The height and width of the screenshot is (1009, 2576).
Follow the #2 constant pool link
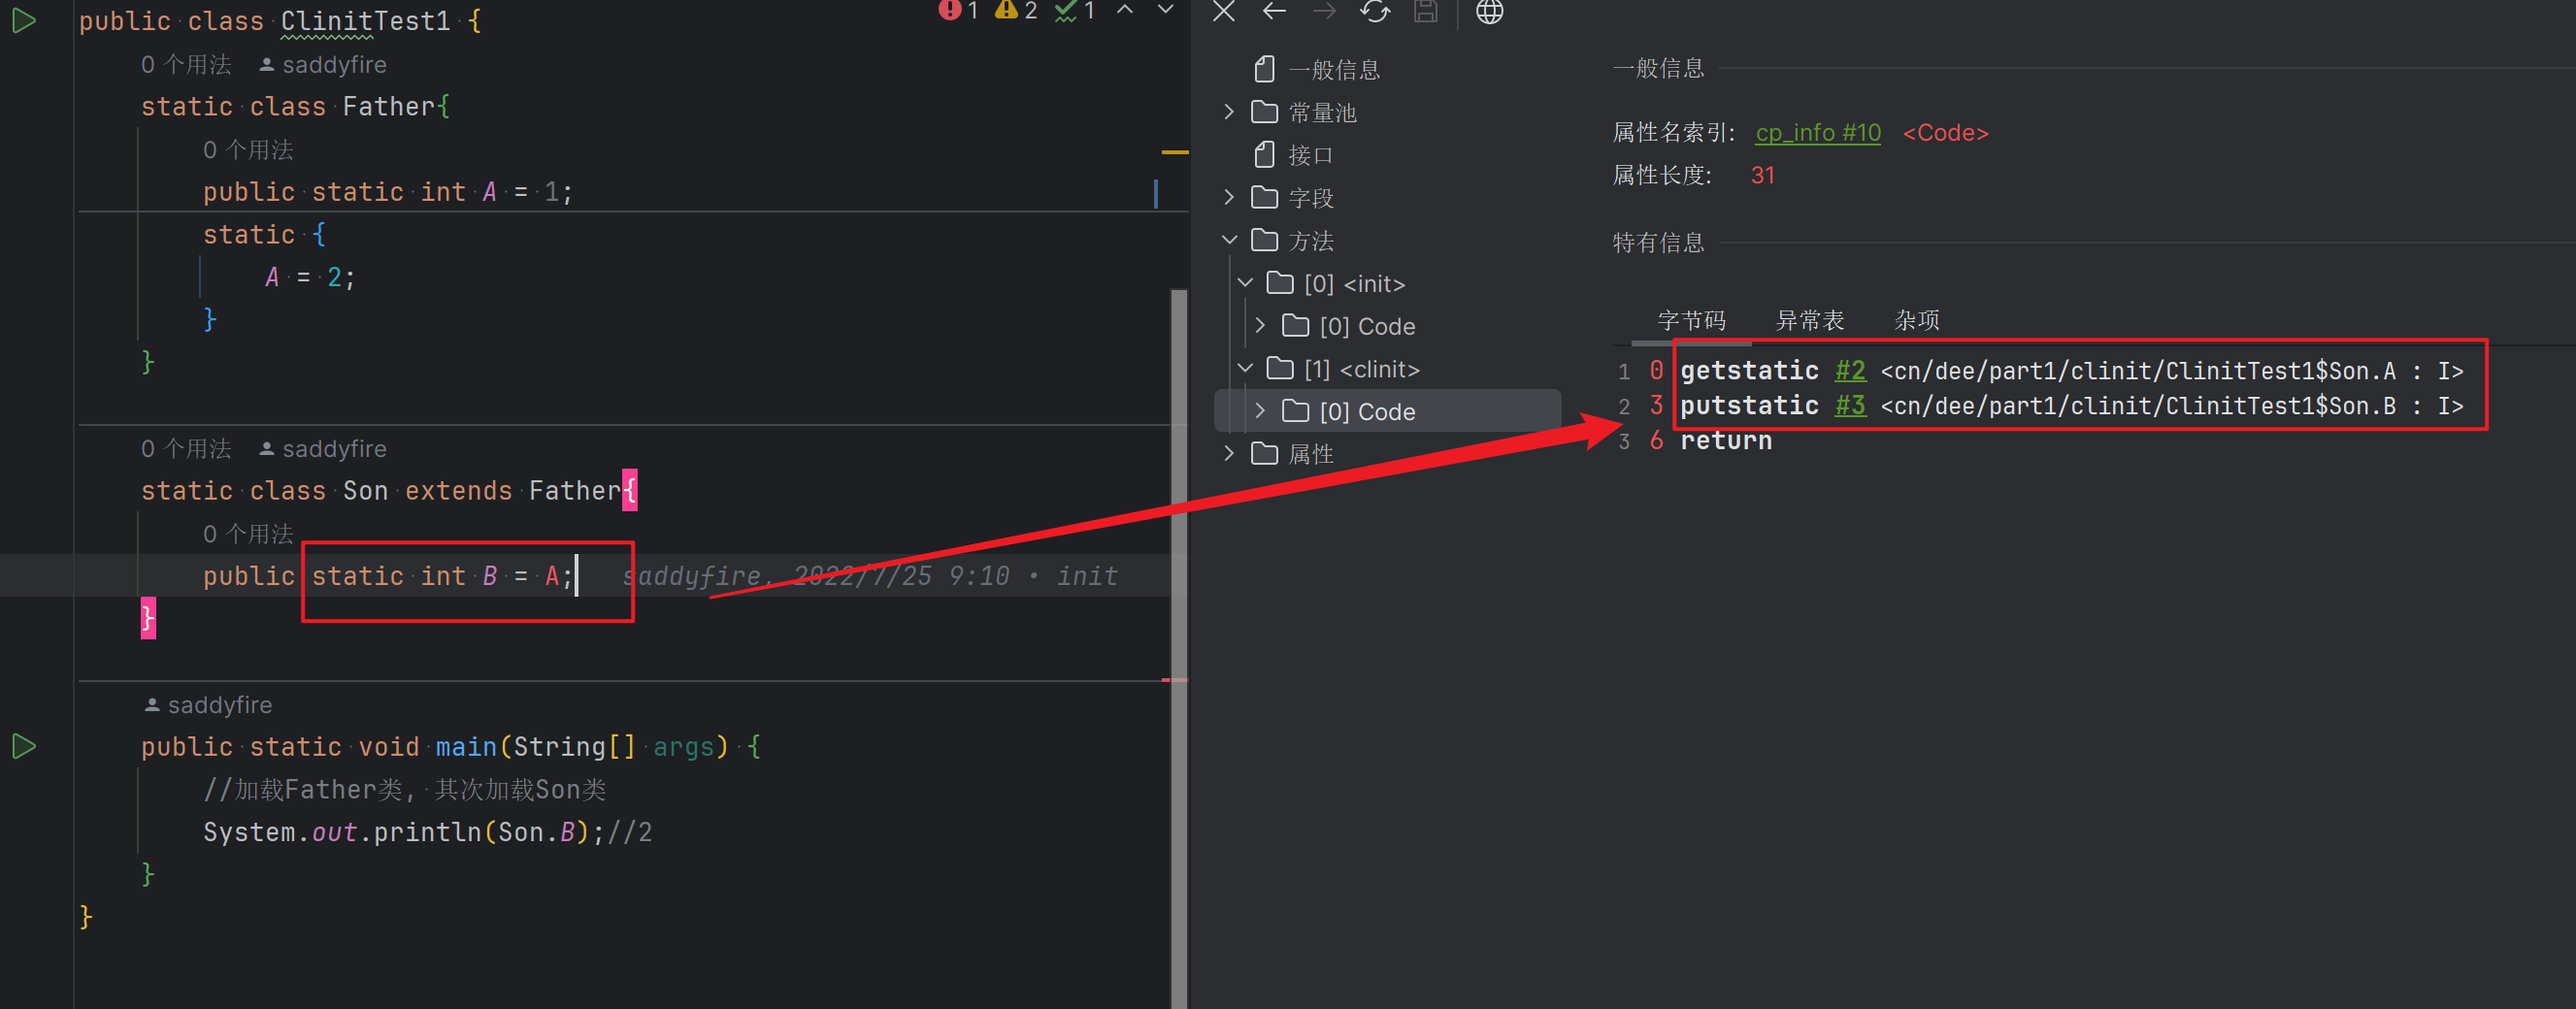point(1849,371)
